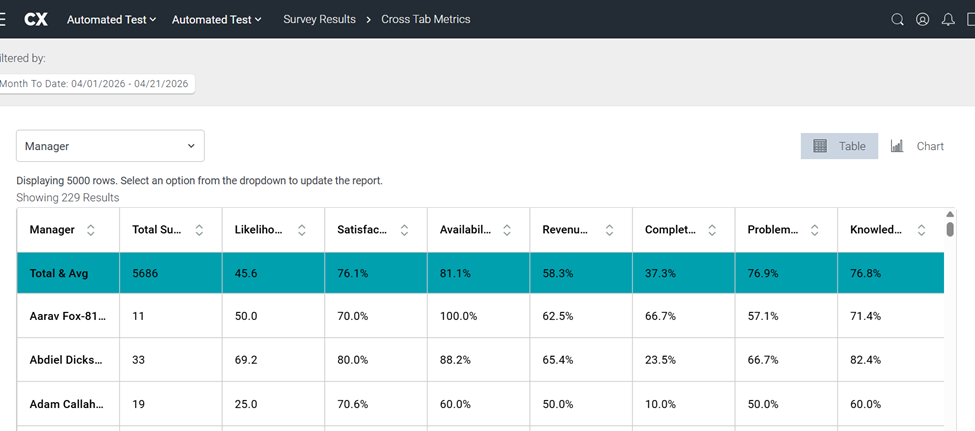Click the CX logo
Screen dimensions: 975x431
coord(36,19)
